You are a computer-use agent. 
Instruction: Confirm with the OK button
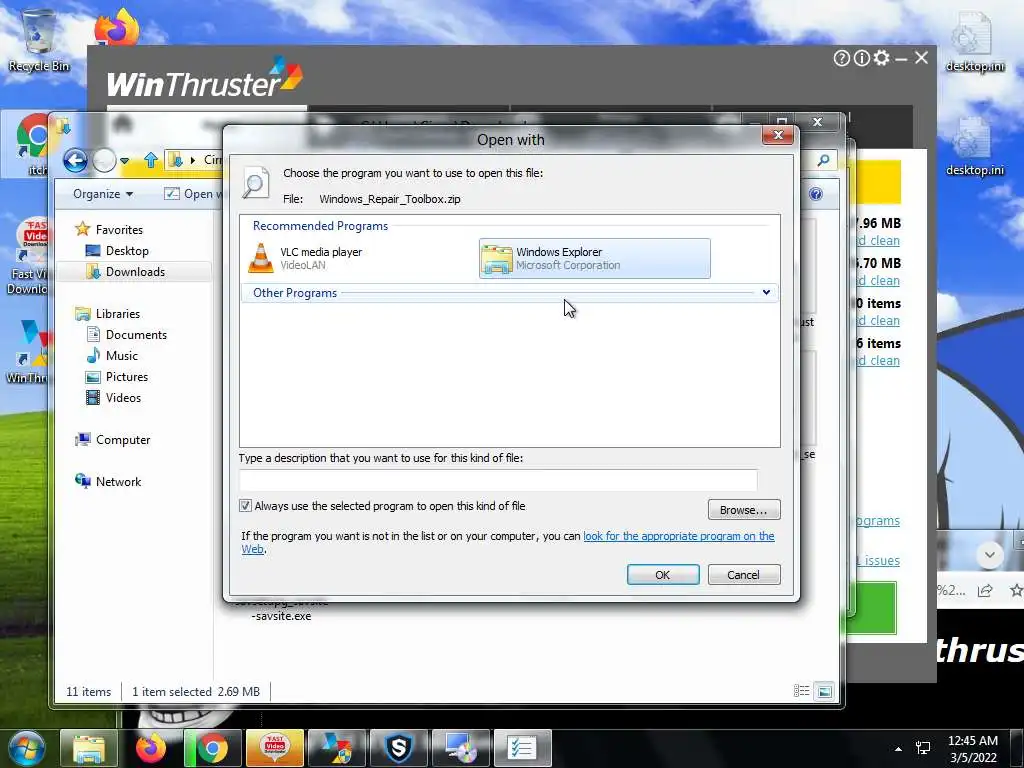[662, 575]
